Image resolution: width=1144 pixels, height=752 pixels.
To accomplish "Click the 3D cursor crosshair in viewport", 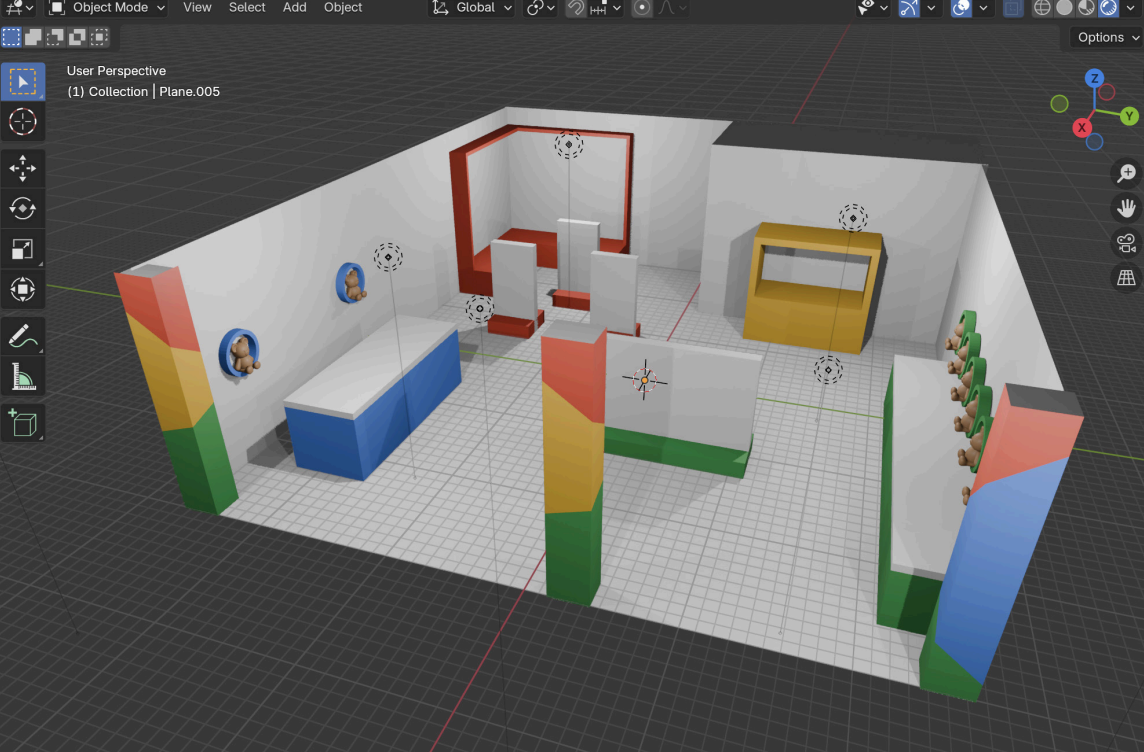I will tap(644, 380).
